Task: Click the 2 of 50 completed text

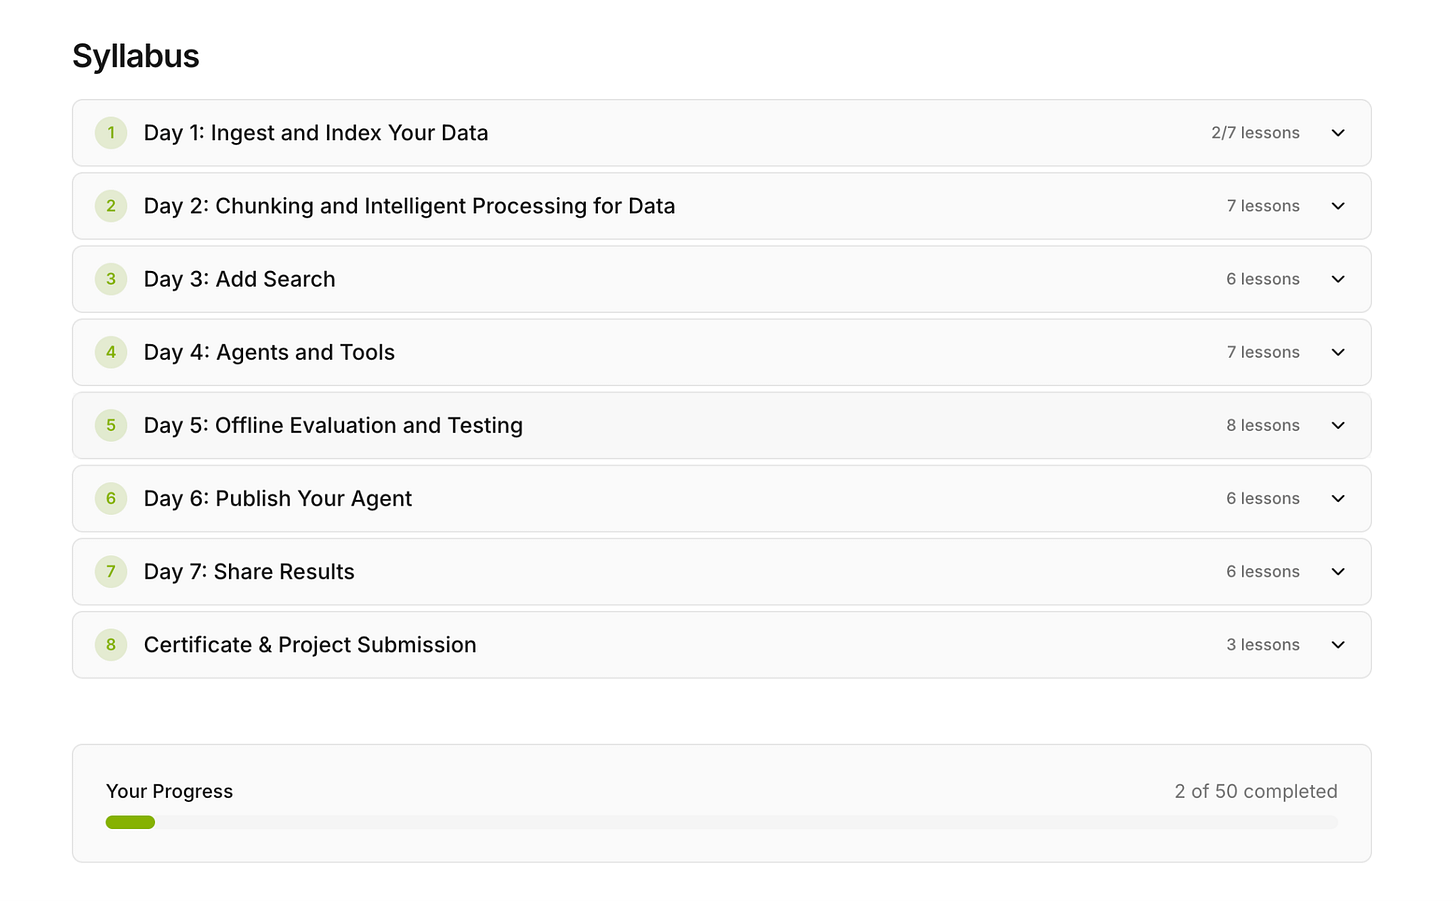Action: click(x=1256, y=791)
